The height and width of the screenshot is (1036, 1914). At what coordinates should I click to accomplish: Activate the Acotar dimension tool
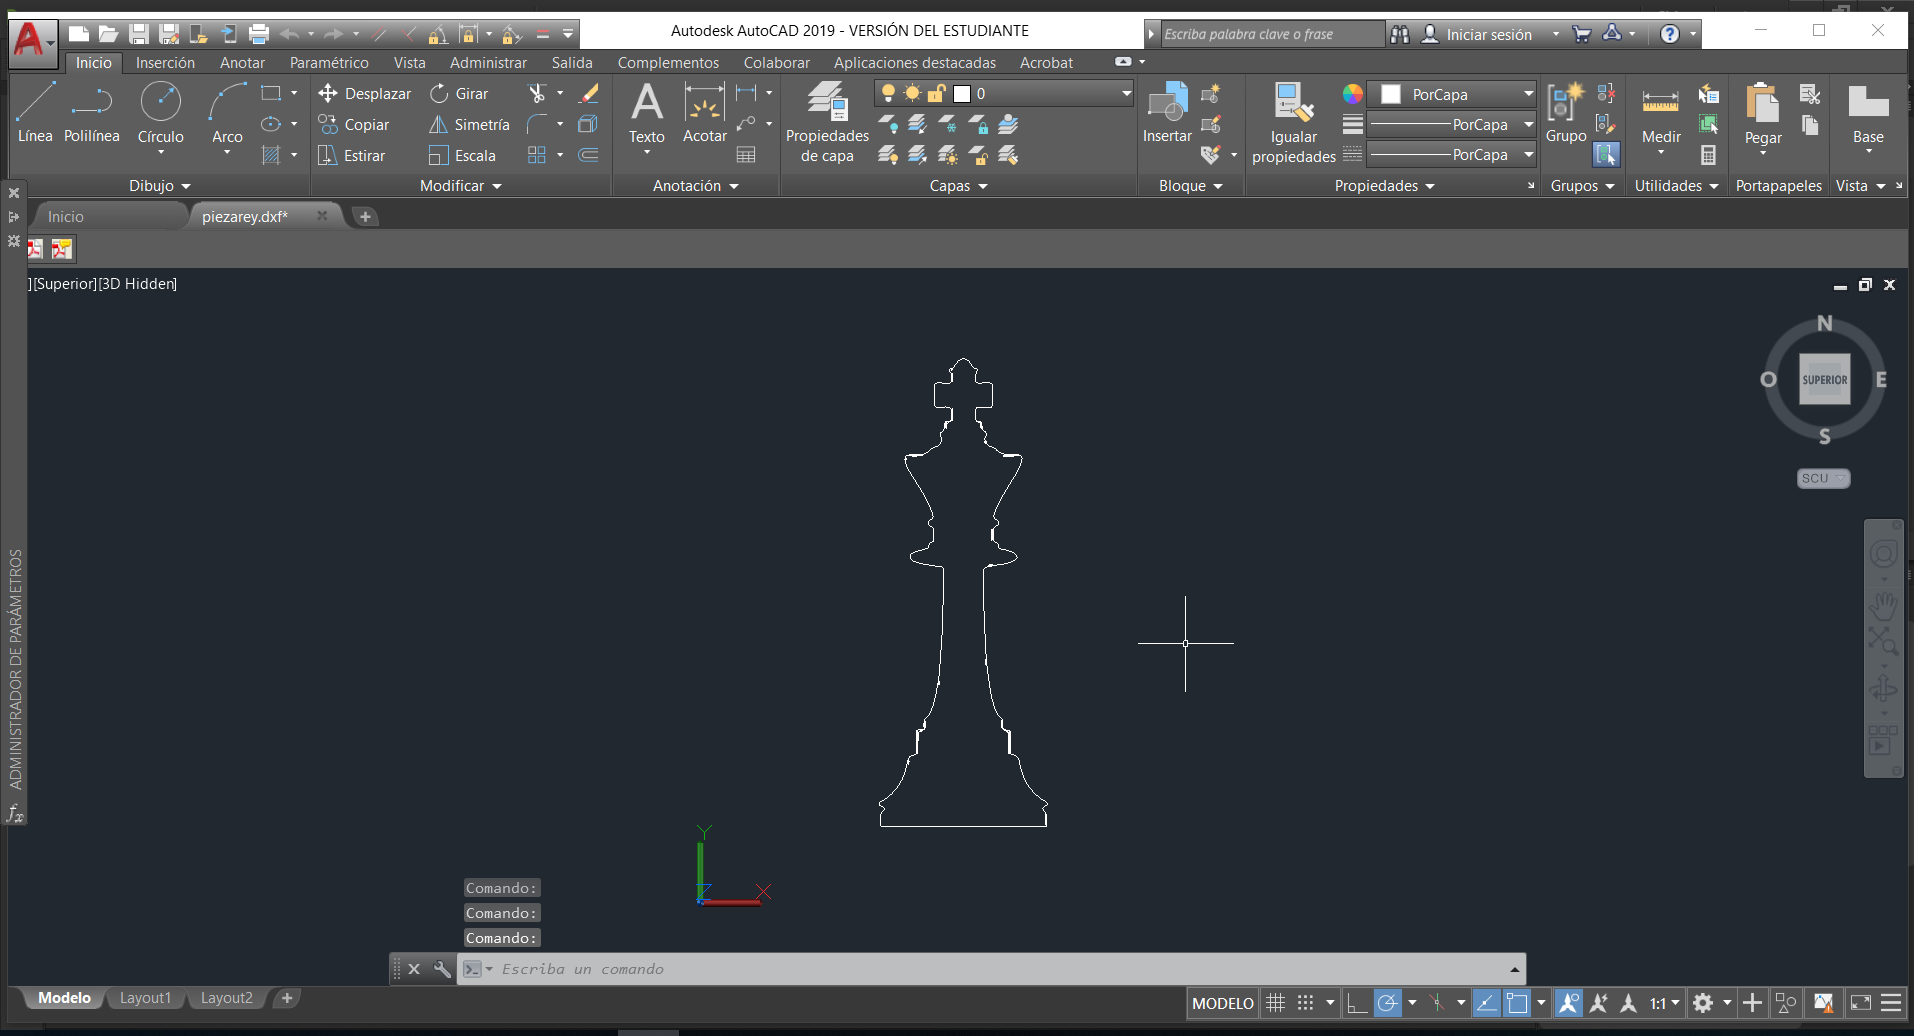point(705,113)
